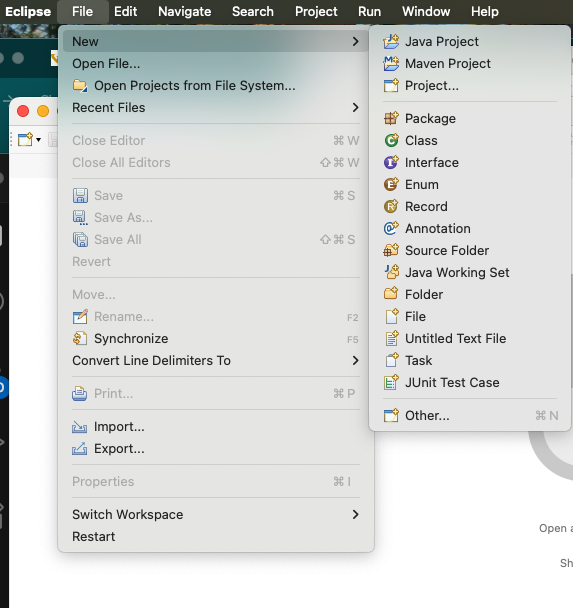Click the Import icon
This screenshot has width=573, height=608.
[x=79, y=427]
